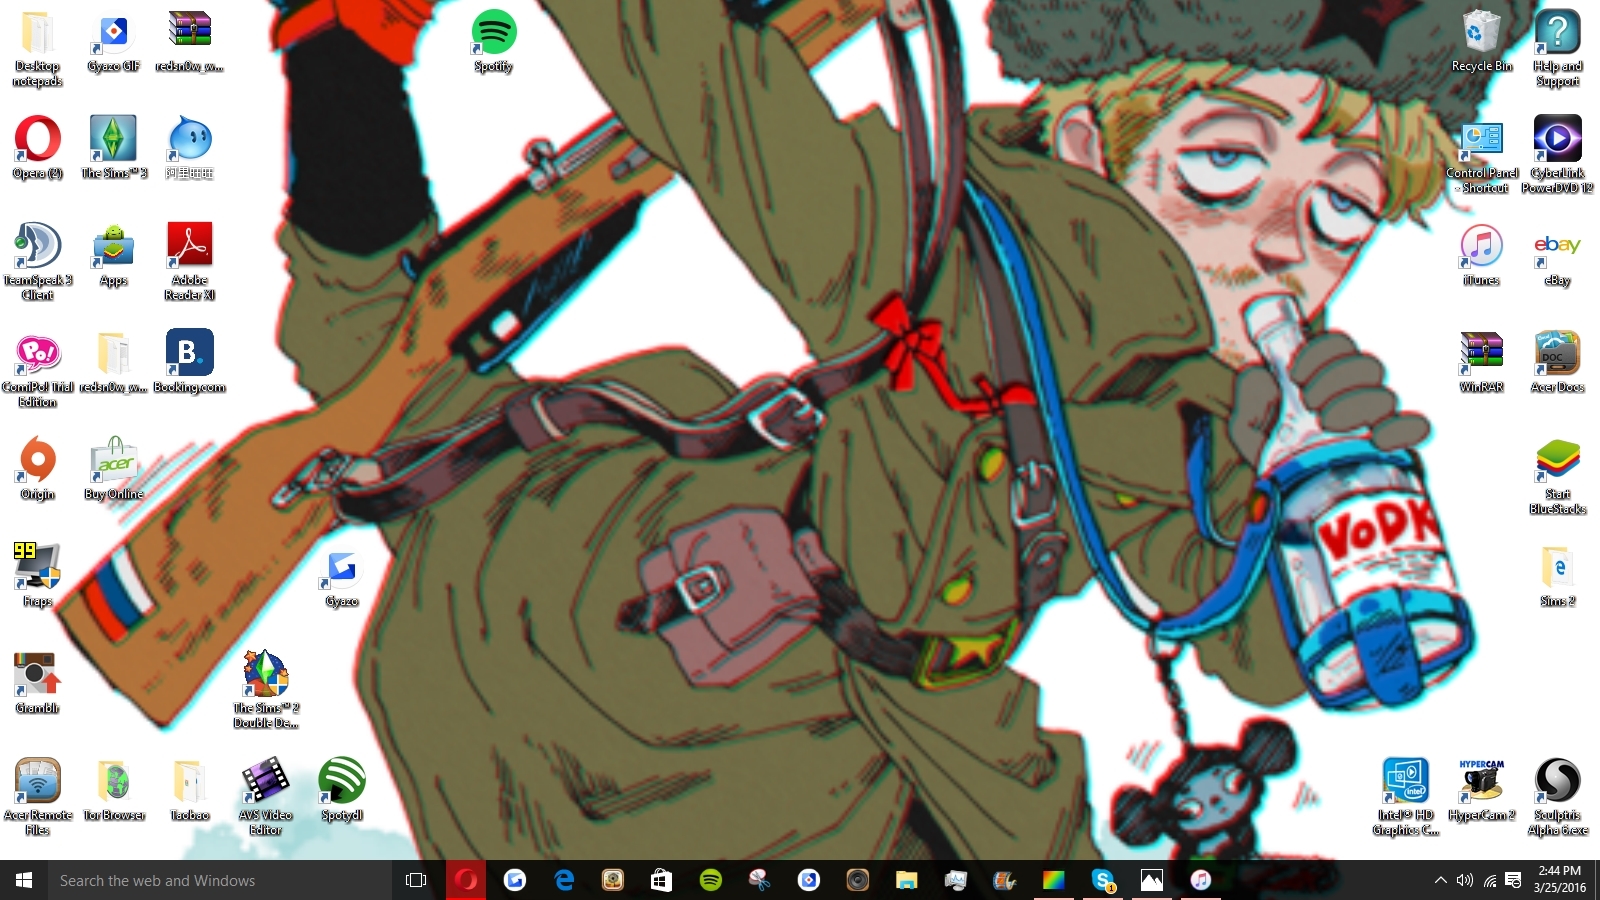This screenshot has height=900, width=1600.
Task: Launch HyperCam 2
Action: tap(1482, 789)
